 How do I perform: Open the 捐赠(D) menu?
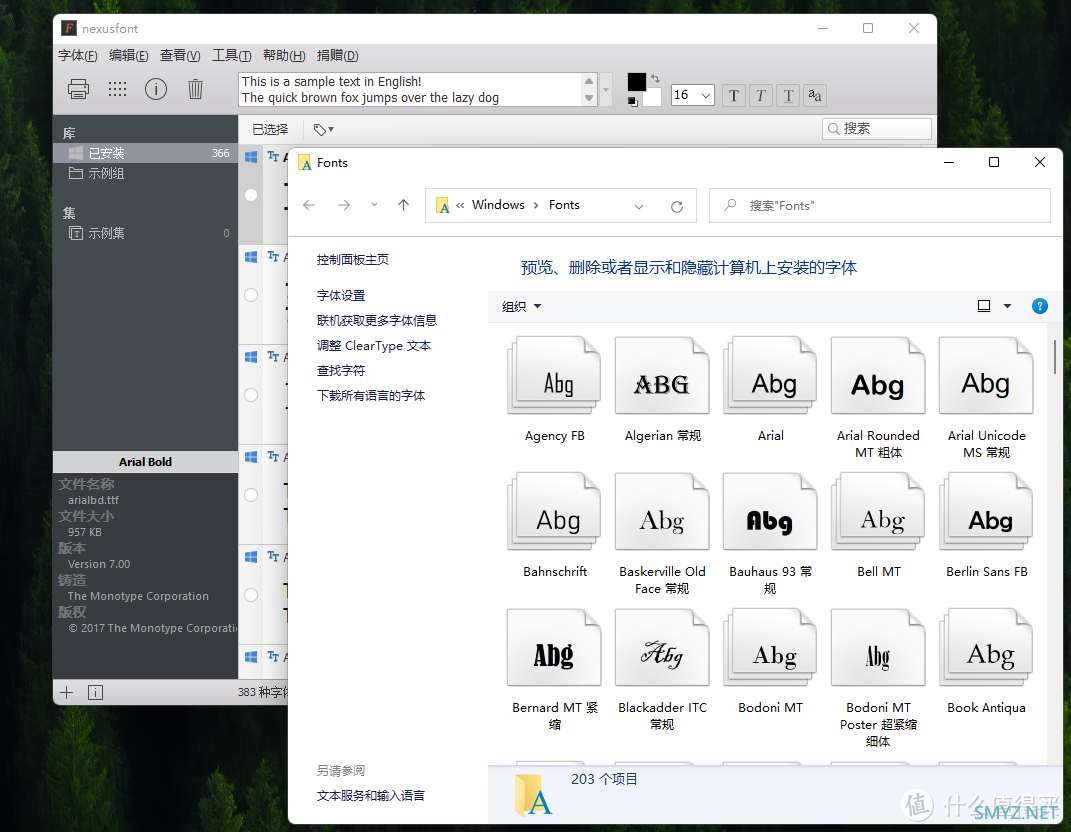click(x=337, y=55)
